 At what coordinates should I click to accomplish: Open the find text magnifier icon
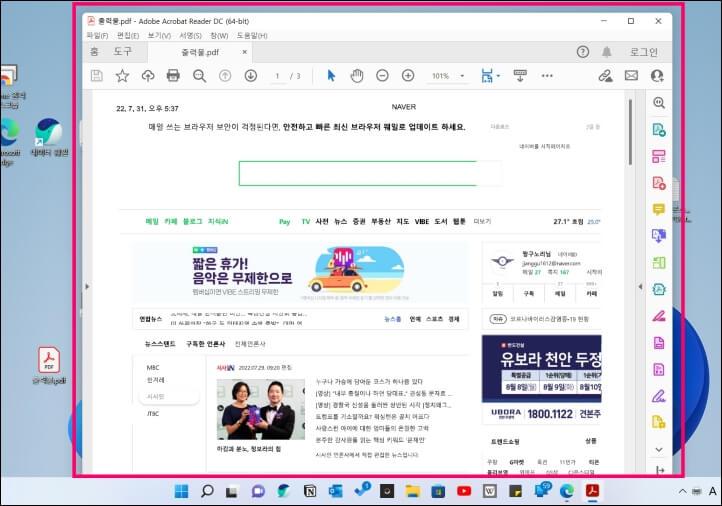click(199, 76)
